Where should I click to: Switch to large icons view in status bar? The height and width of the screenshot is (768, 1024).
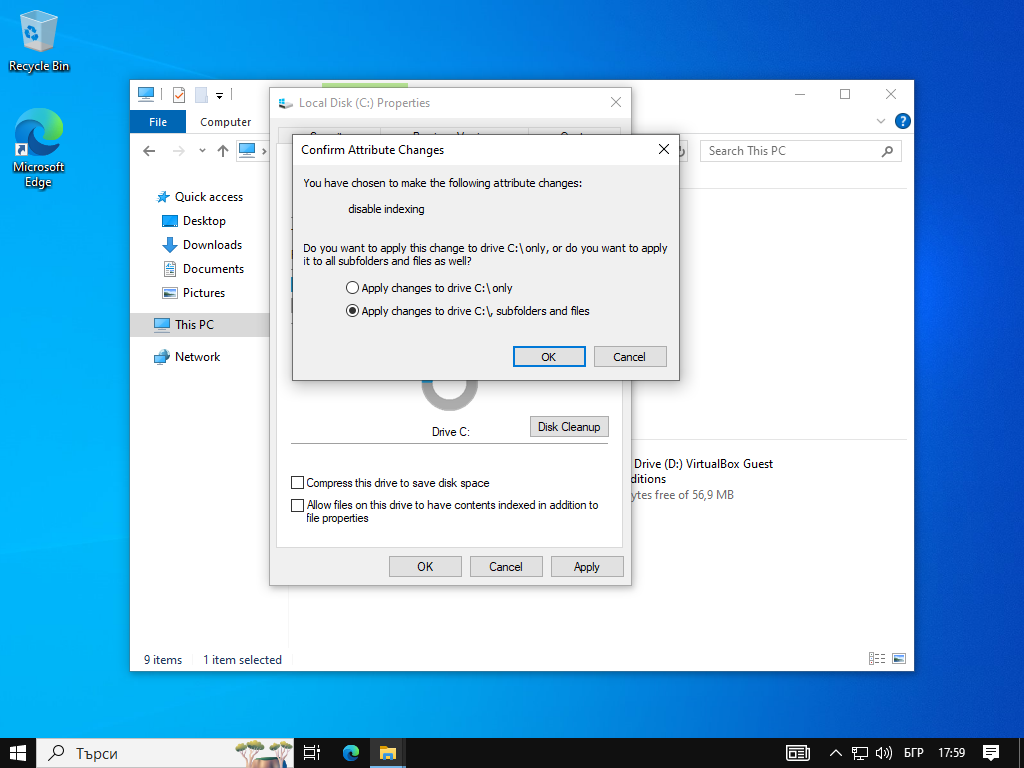[899, 659]
